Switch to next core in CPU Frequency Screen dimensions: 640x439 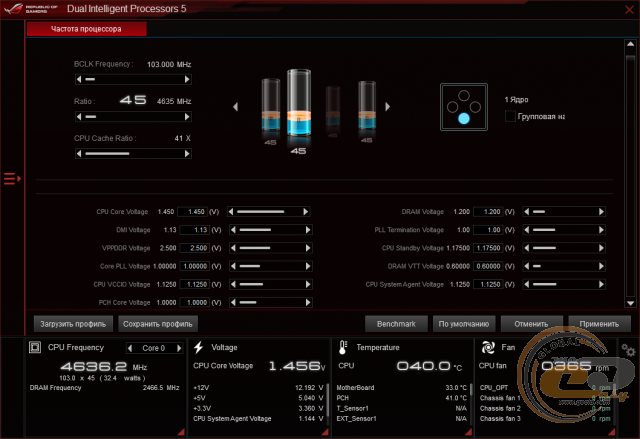[x=179, y=348]
